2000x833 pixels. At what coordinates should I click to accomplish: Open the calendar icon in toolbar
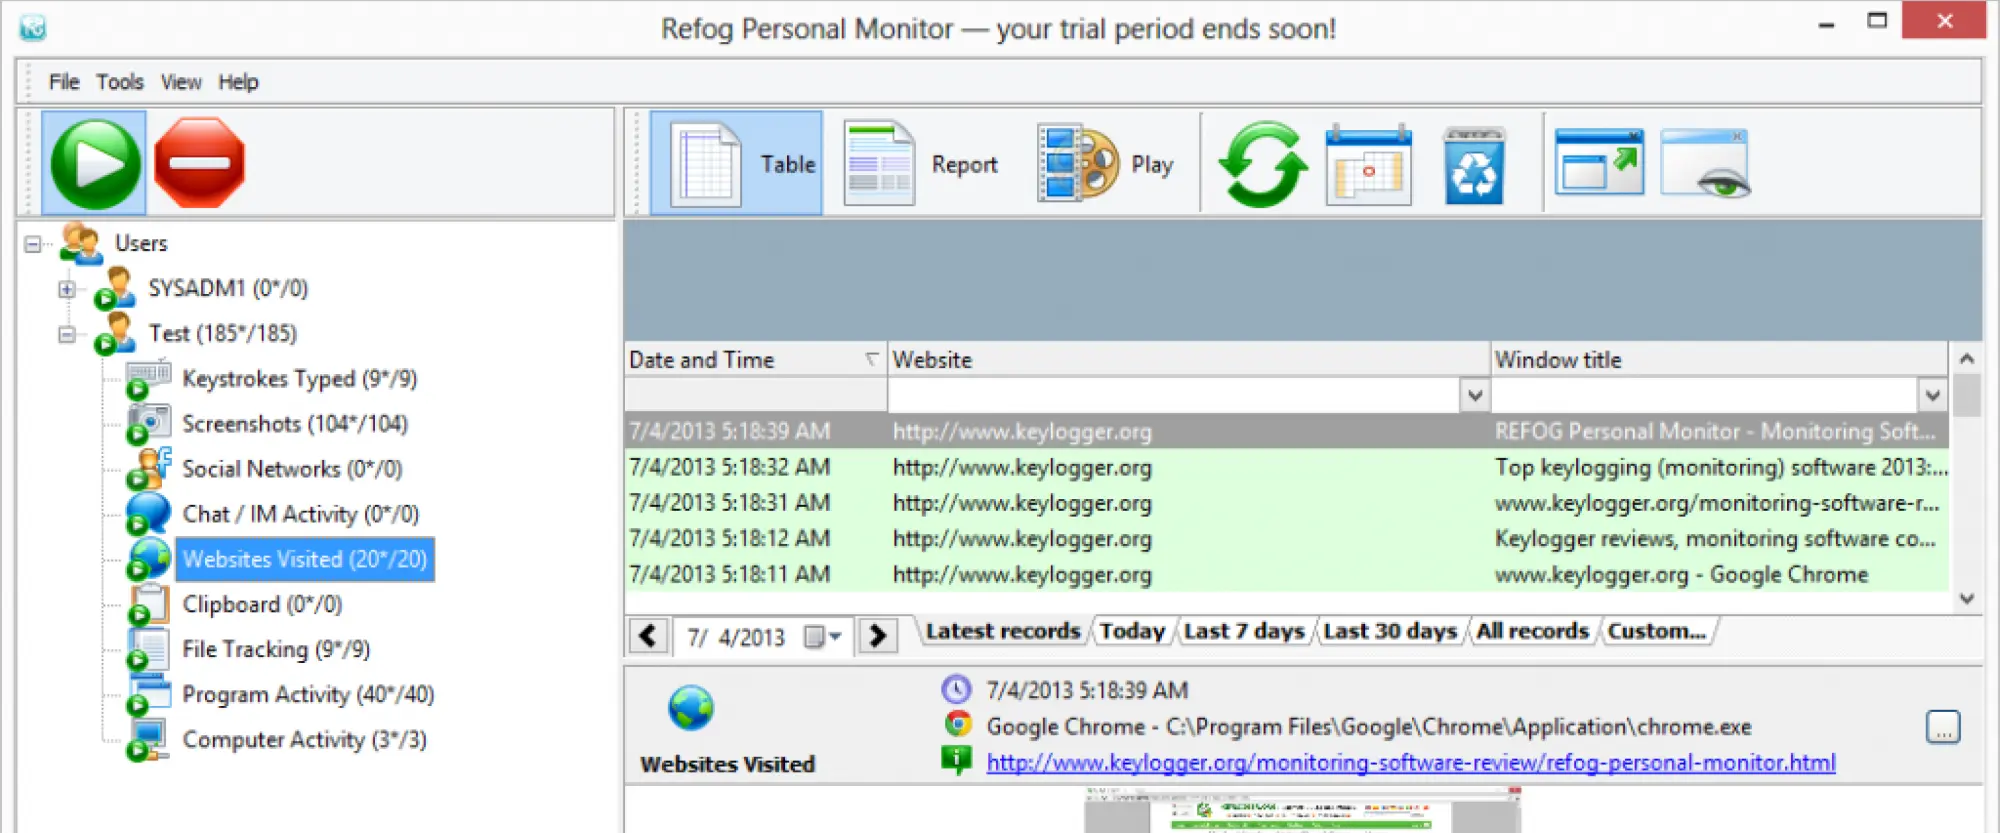[1368, 165]
